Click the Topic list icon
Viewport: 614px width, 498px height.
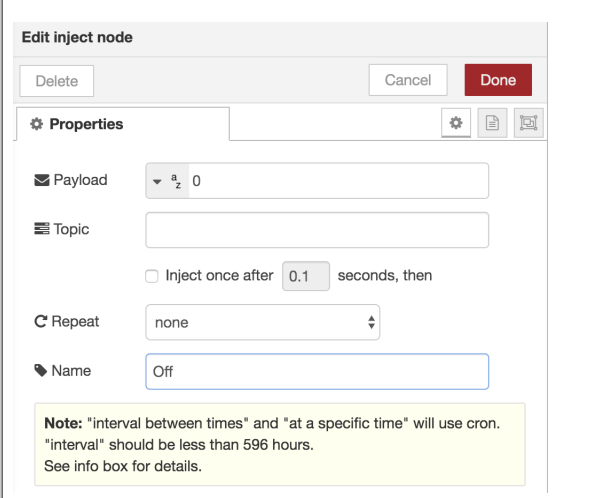click(42, 230)
